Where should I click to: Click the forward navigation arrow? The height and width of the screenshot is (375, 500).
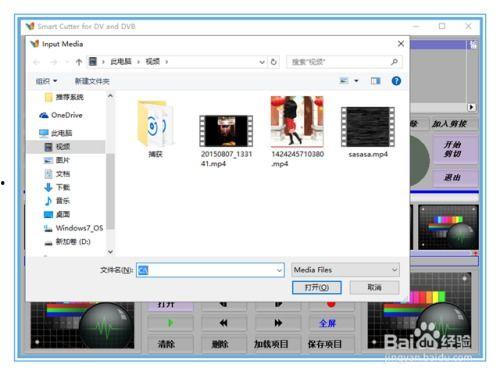tap(54, 62)
